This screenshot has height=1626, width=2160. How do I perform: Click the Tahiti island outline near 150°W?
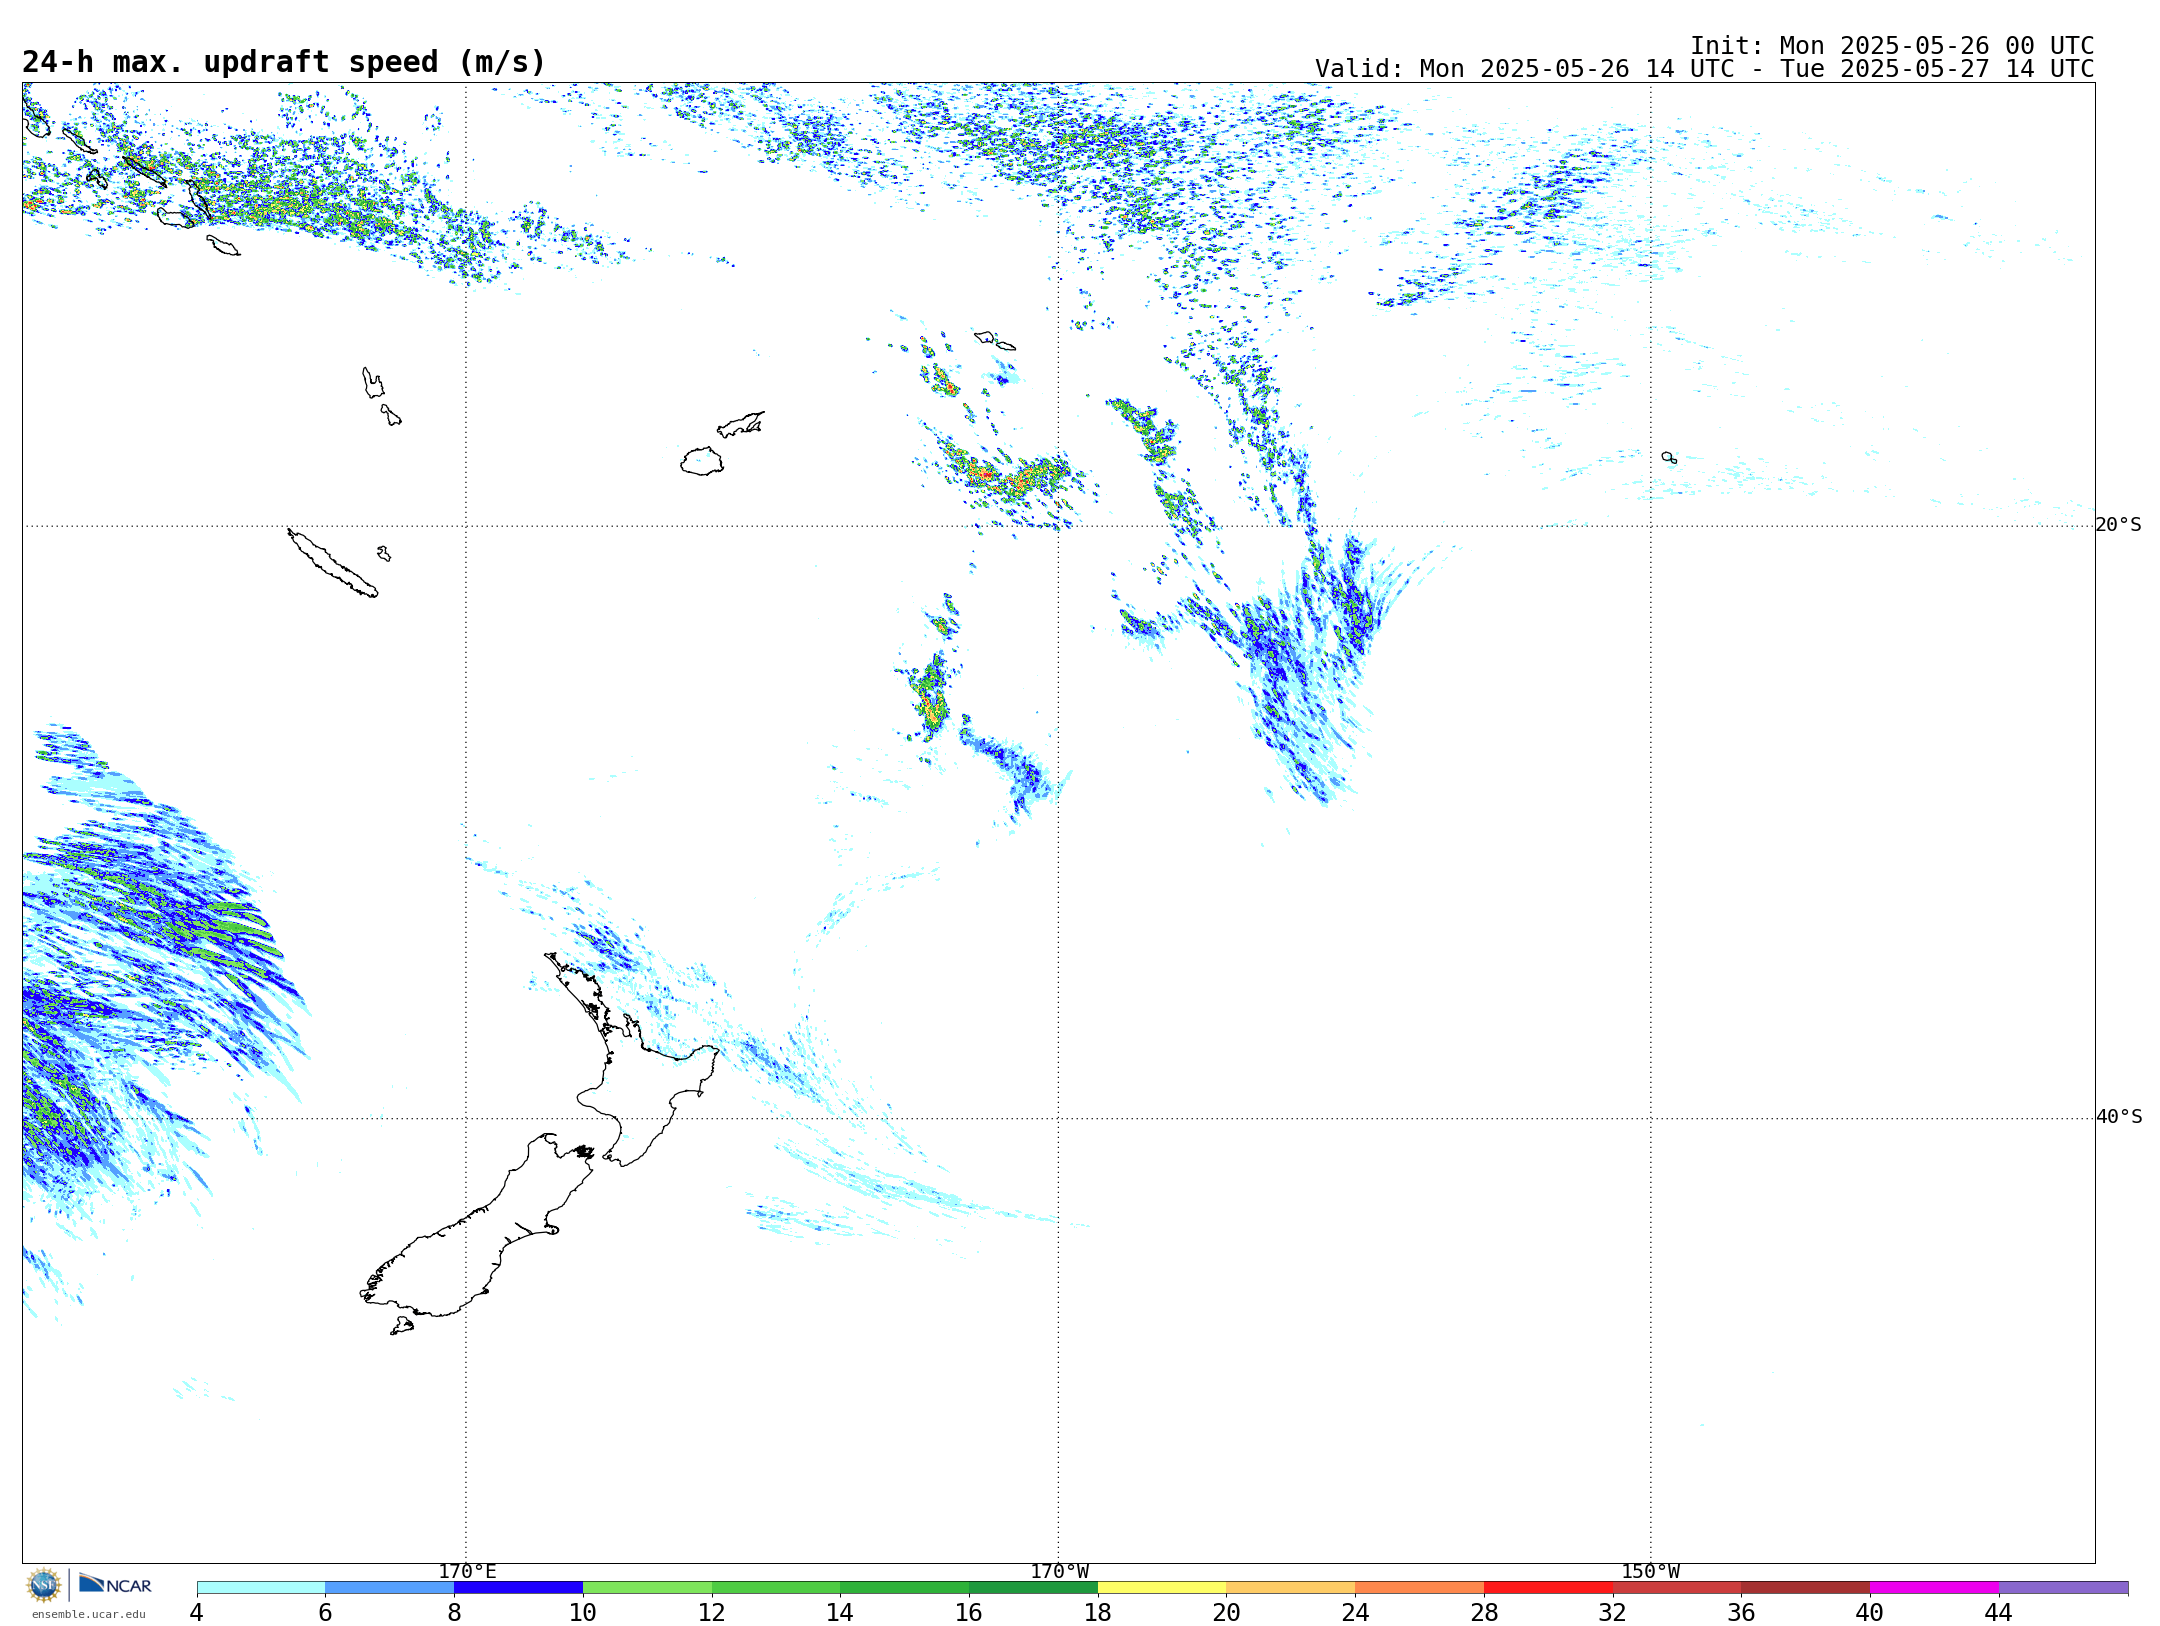(x=1669, y=458)
